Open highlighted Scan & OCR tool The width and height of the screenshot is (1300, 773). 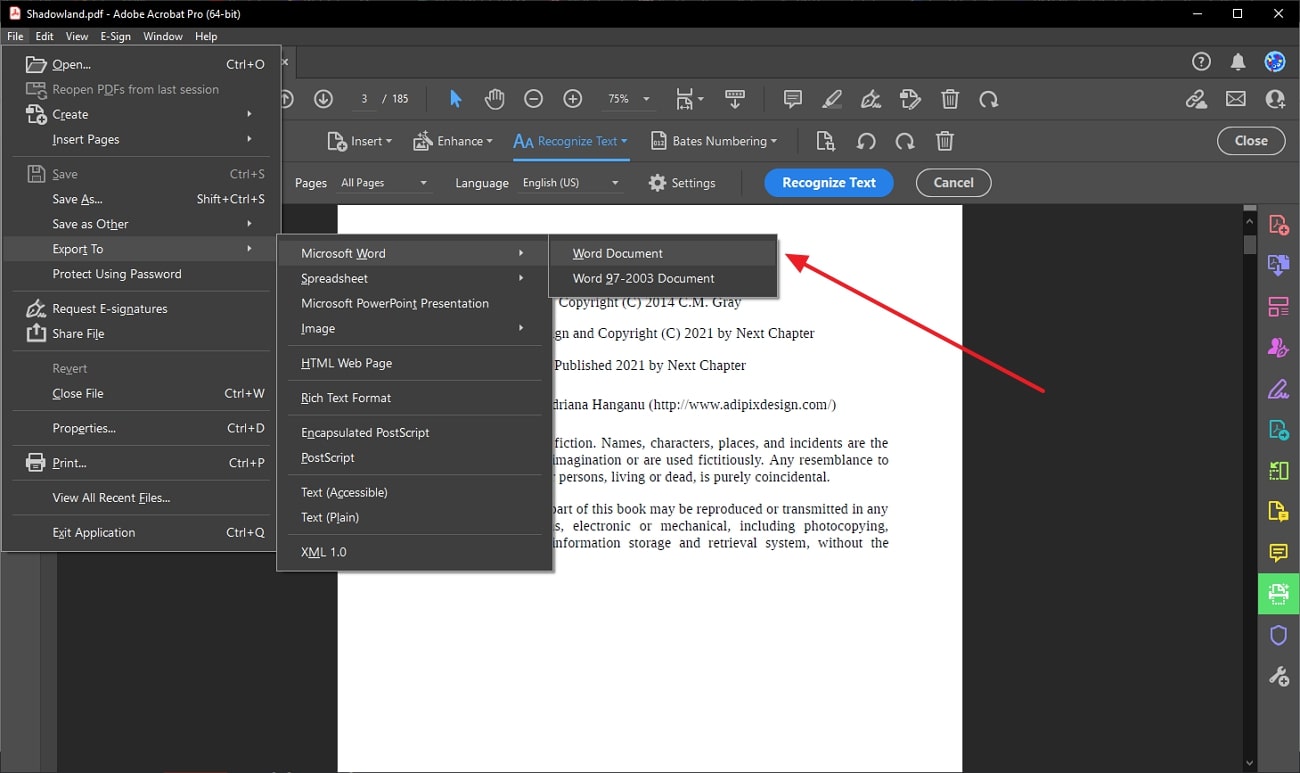[x=1278, y=594]
